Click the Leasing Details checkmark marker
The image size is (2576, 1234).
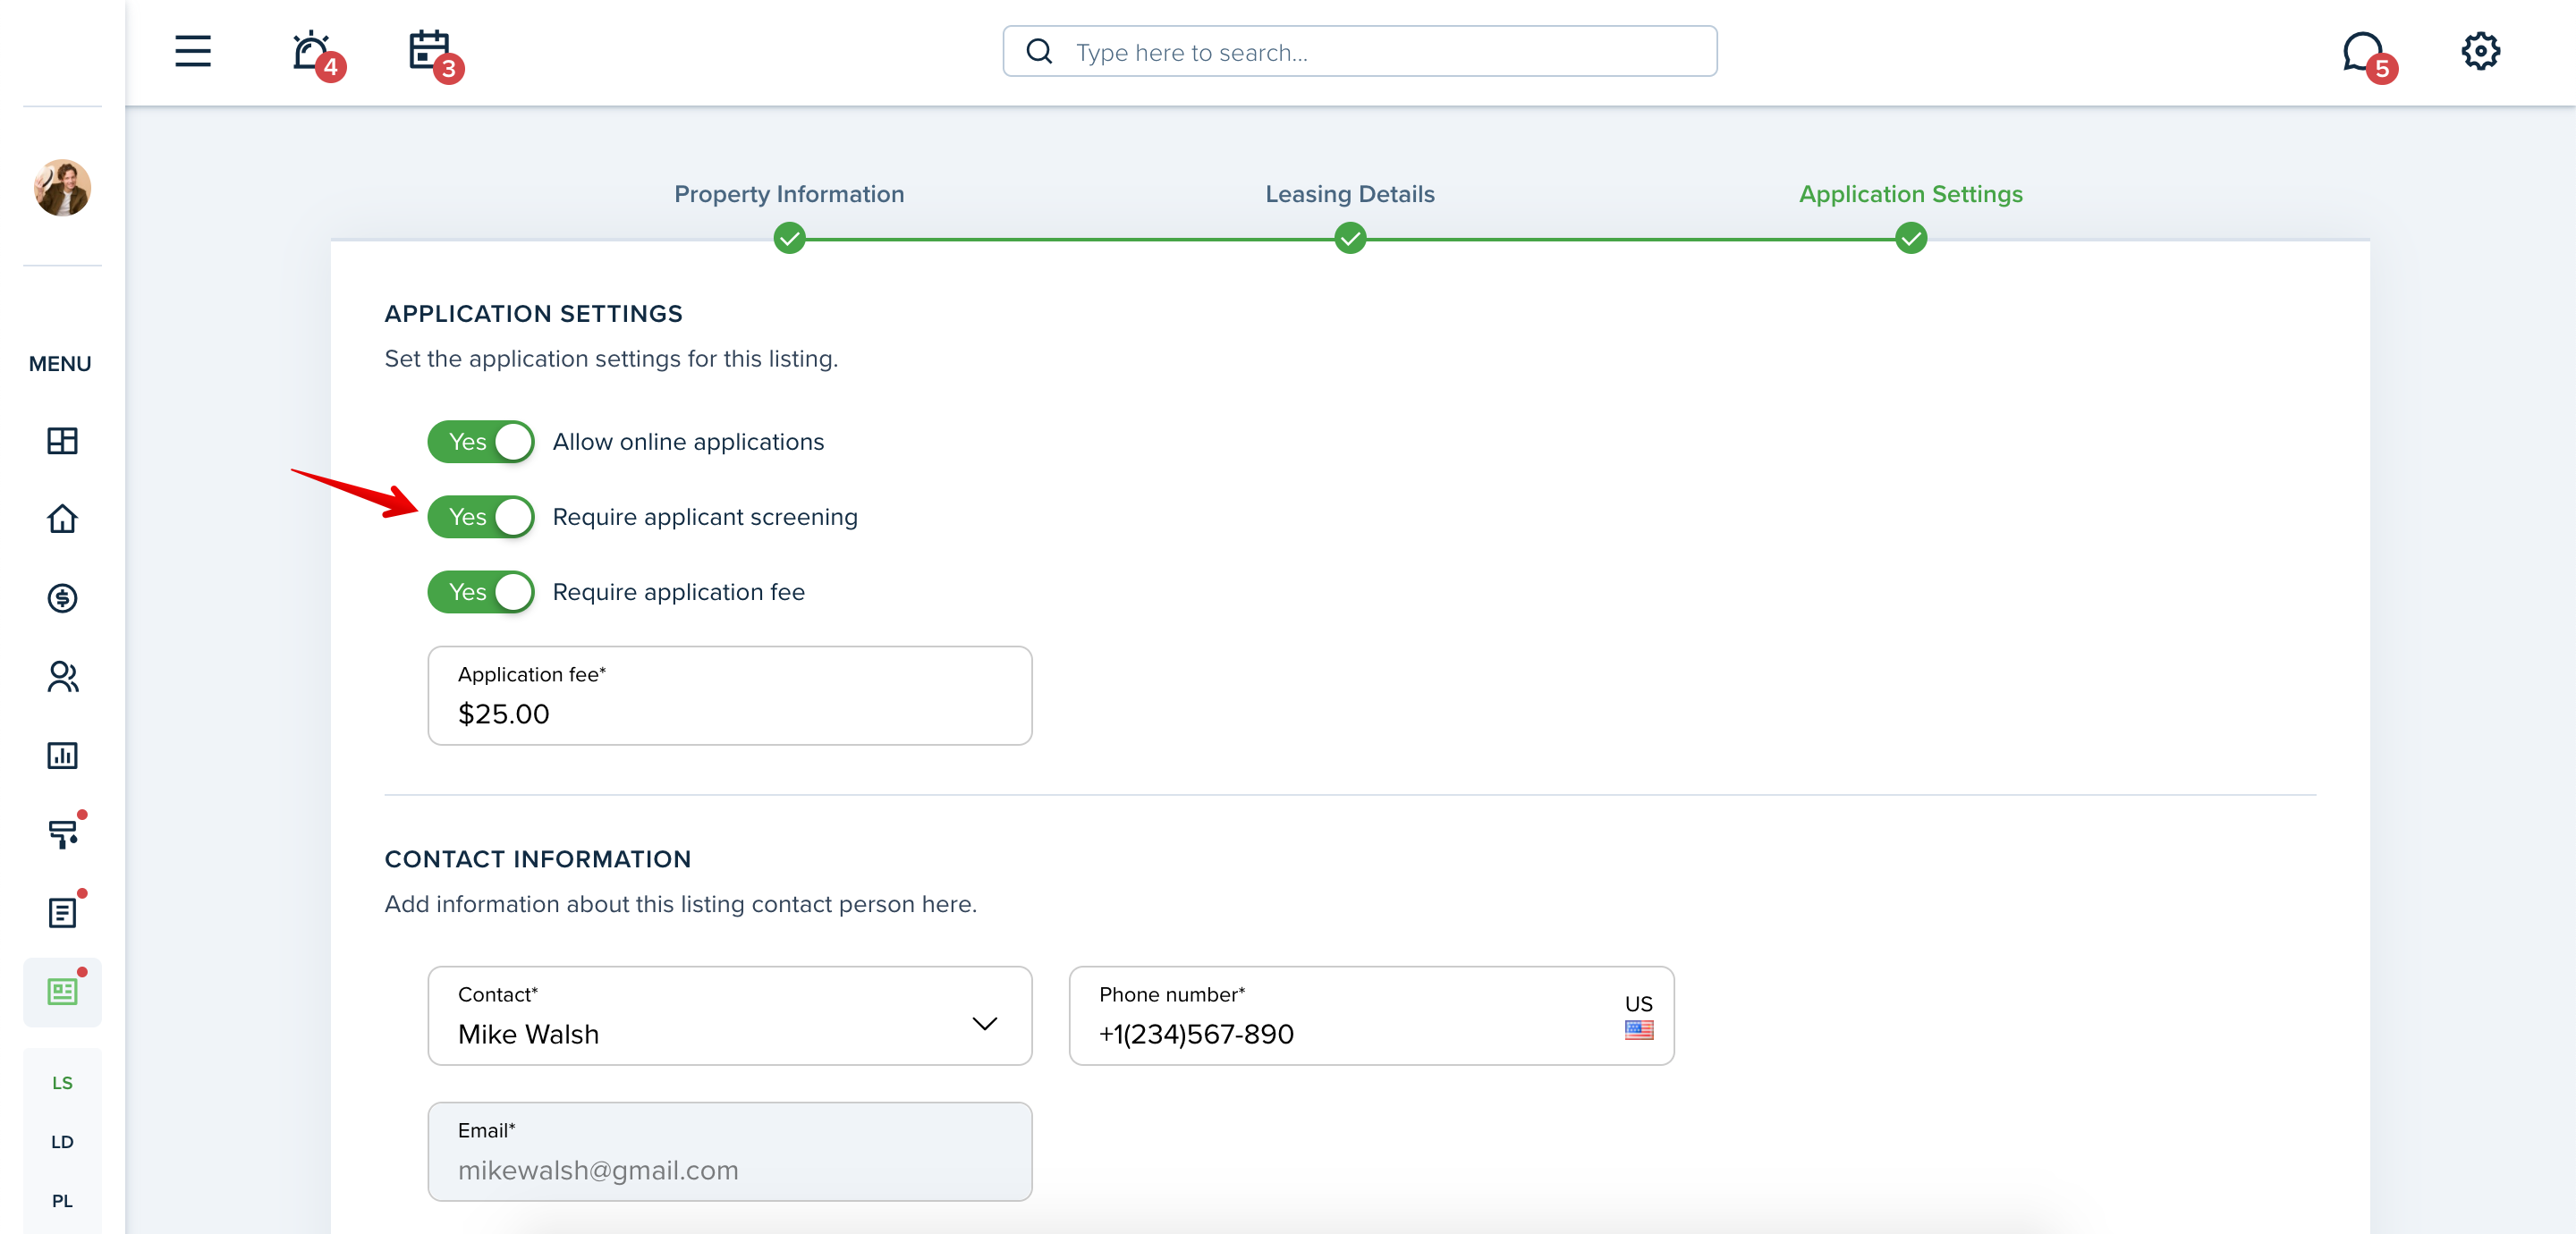pyautogui.click(x=1350, y=238)
